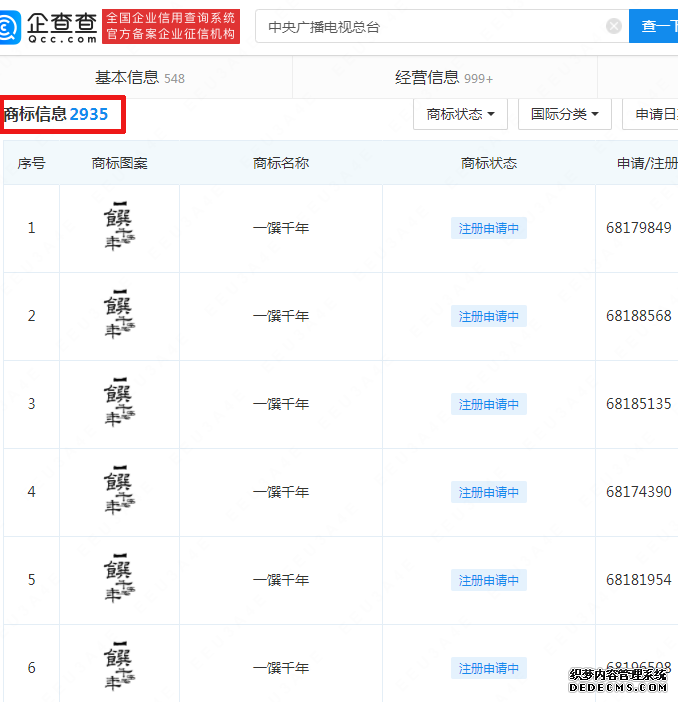Open the Qcc.com logo home link
The height and width of the screenshot is (702, 678).
(48, 27)
